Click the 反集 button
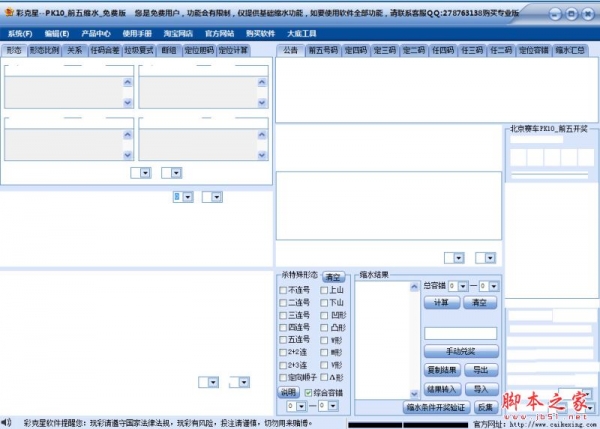 pos(486,408)
